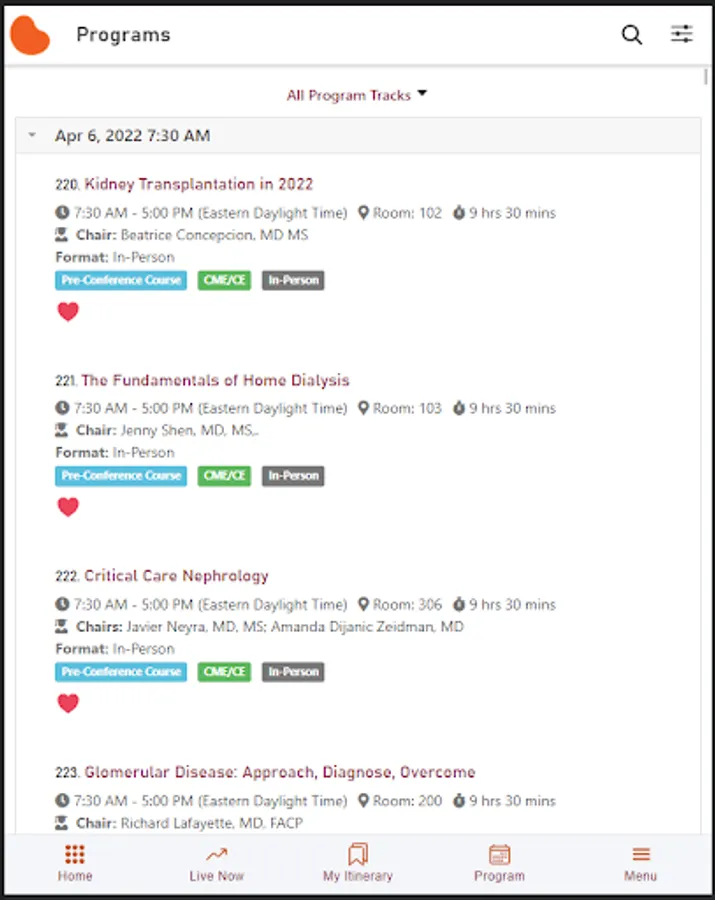
Task: Open Kidney Transplantation in 2022 session
Action: (198, 184)
